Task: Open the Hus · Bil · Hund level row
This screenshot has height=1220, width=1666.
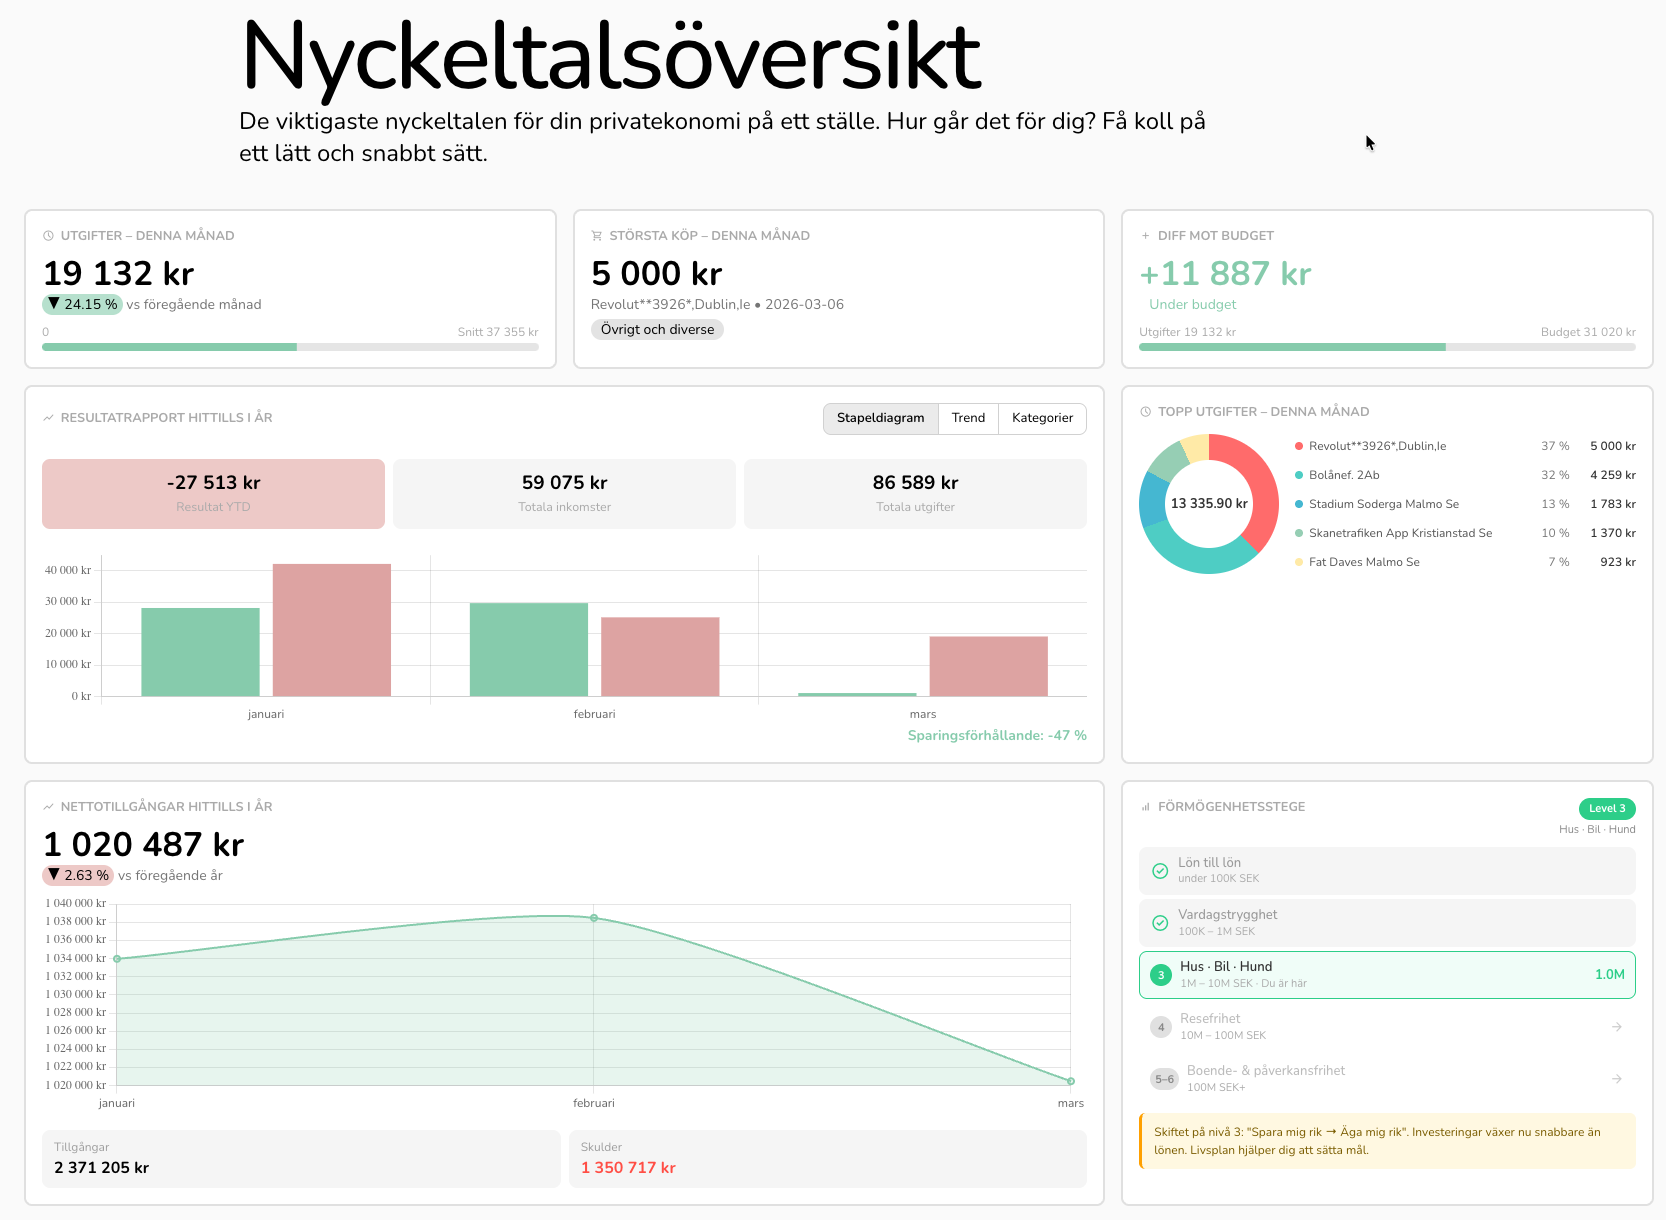Action: pos(1386,975)
